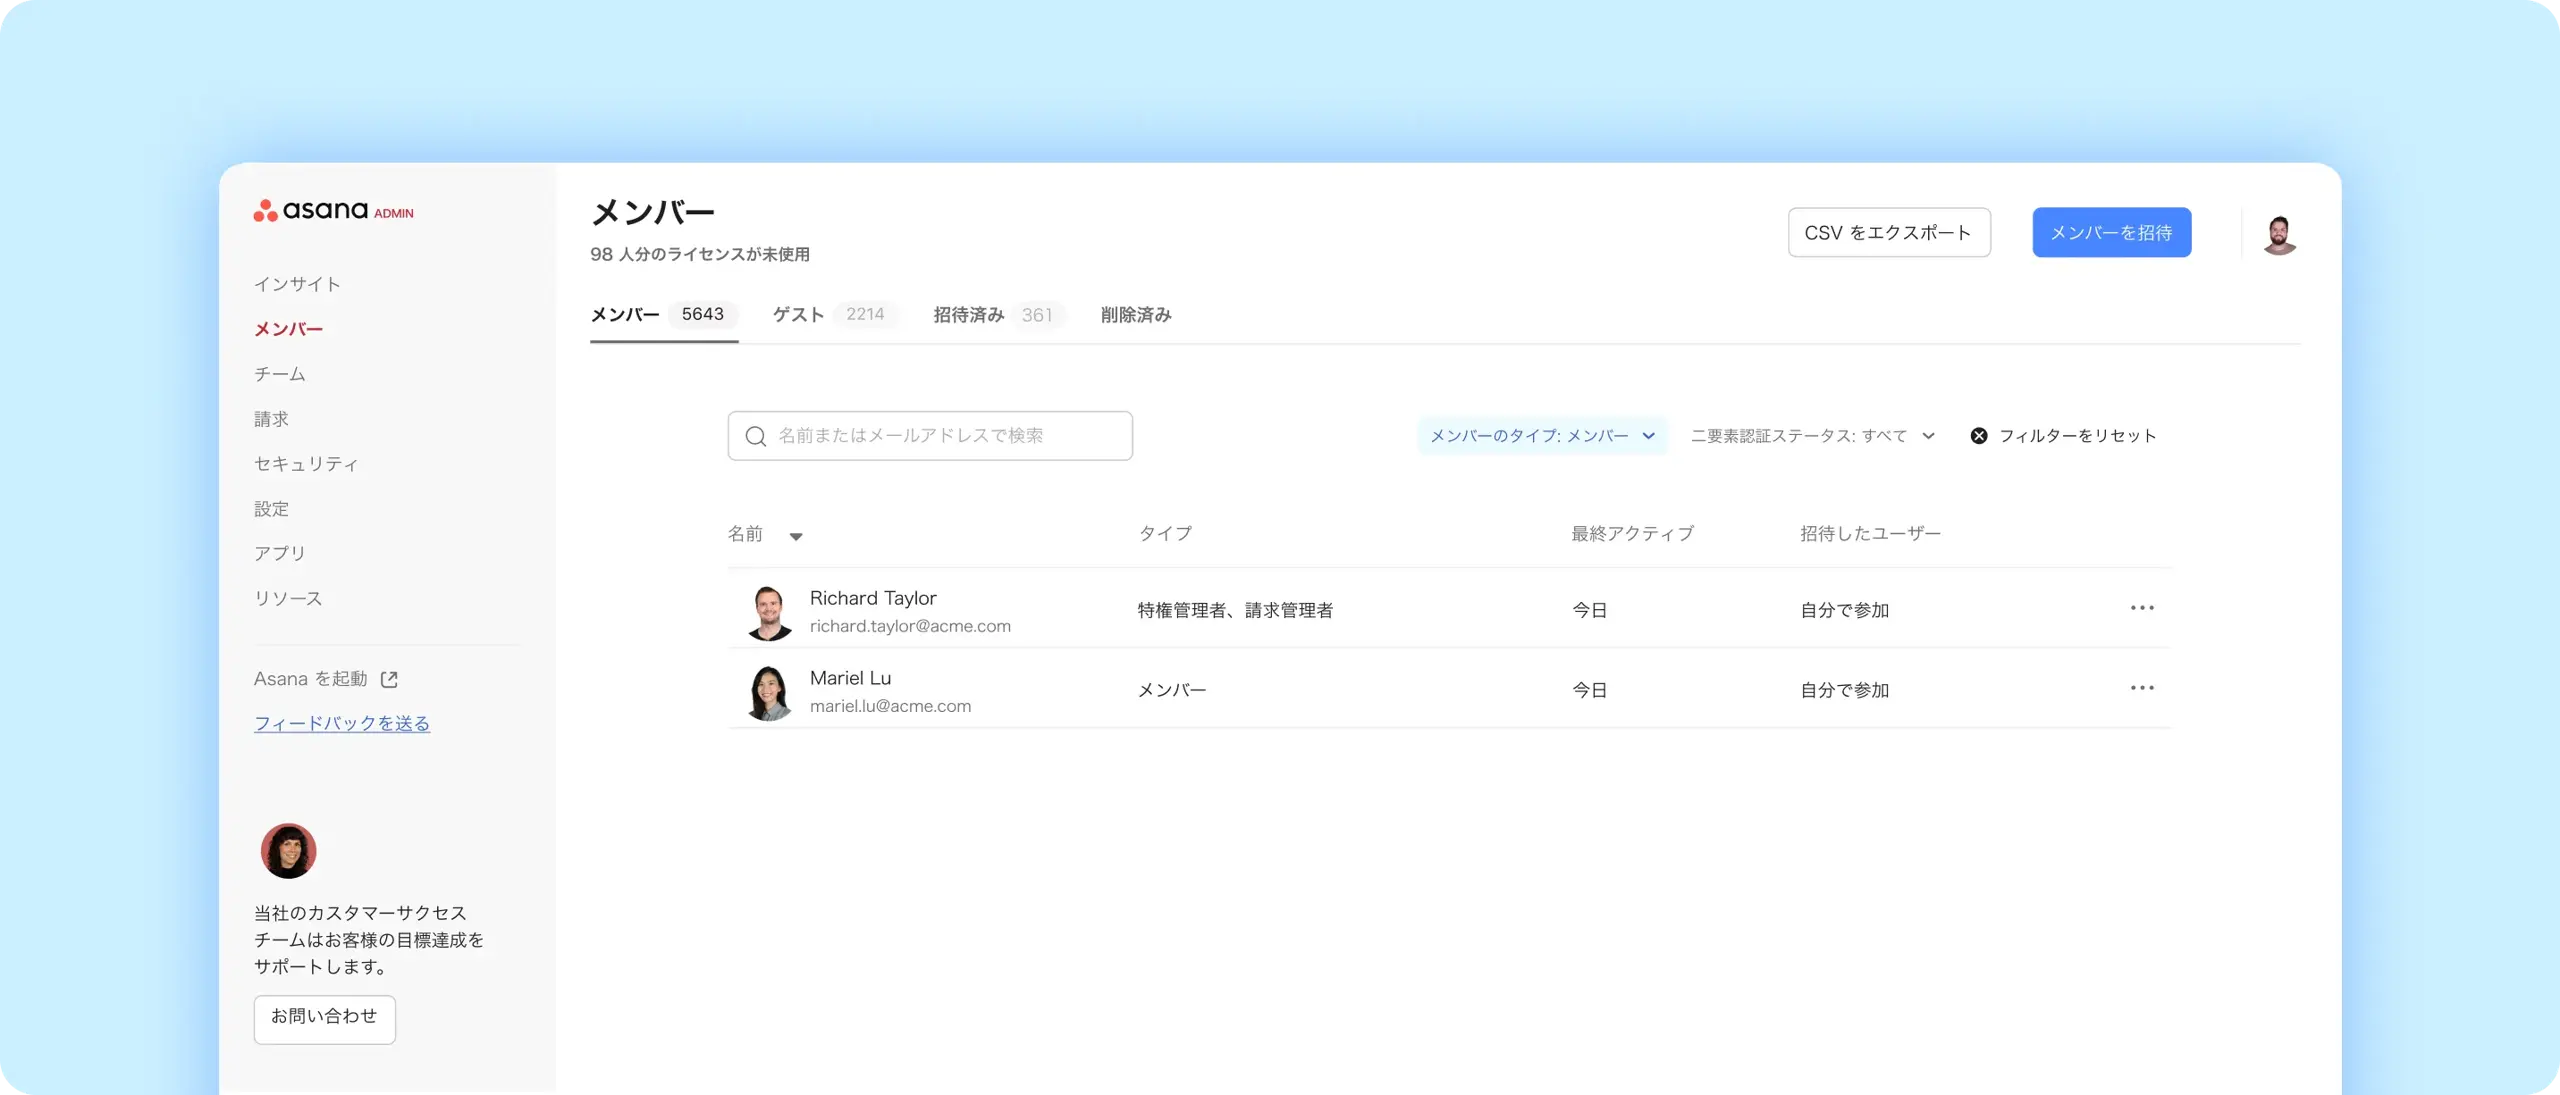The width and height of the screenshot is (2560, 1095).
Task: Click 今日 in Mariel Lu's row
Action: pyautogui.click(x=1589, y=690)
